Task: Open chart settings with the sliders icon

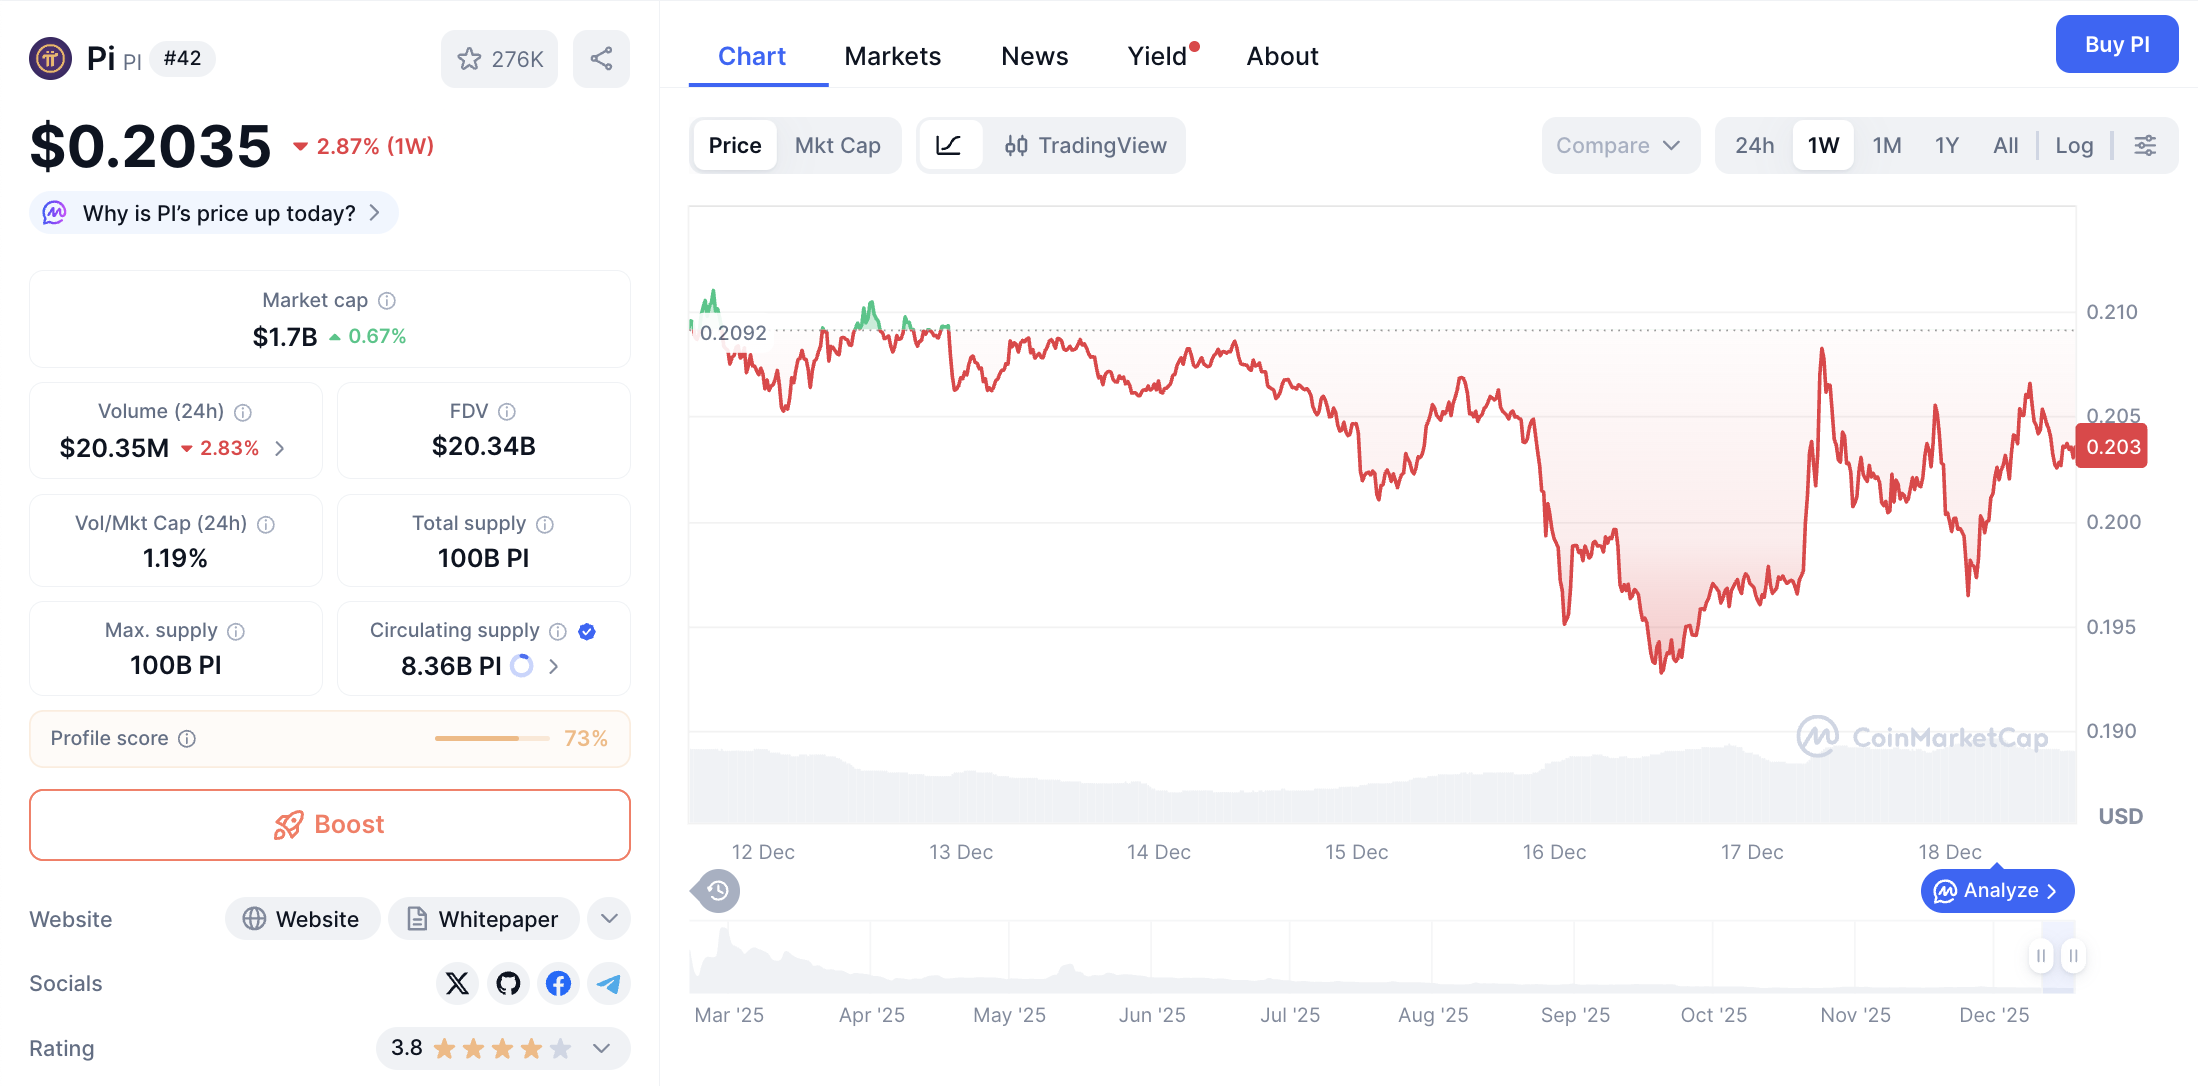Action: [x=2146, y=145]
